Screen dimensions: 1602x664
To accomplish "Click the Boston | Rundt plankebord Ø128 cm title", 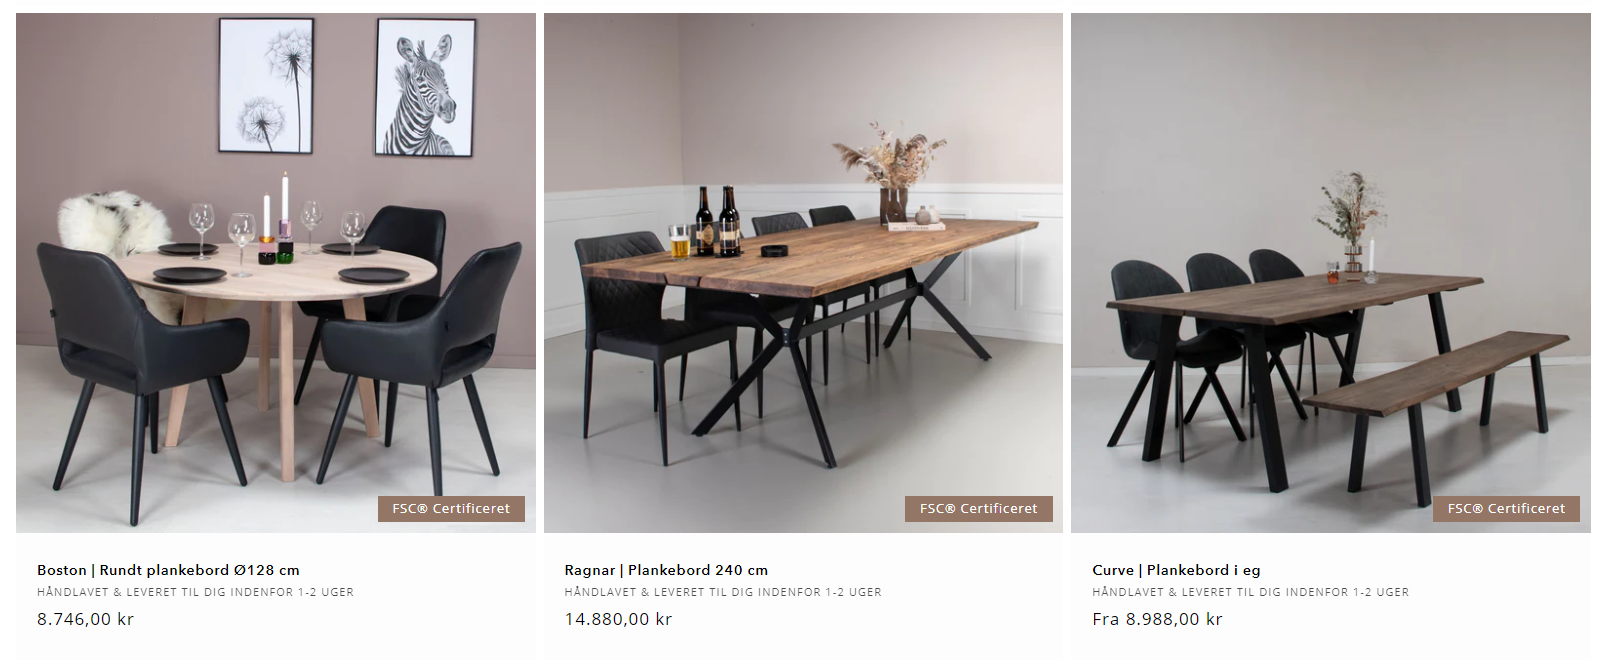I will pos(168,570).
